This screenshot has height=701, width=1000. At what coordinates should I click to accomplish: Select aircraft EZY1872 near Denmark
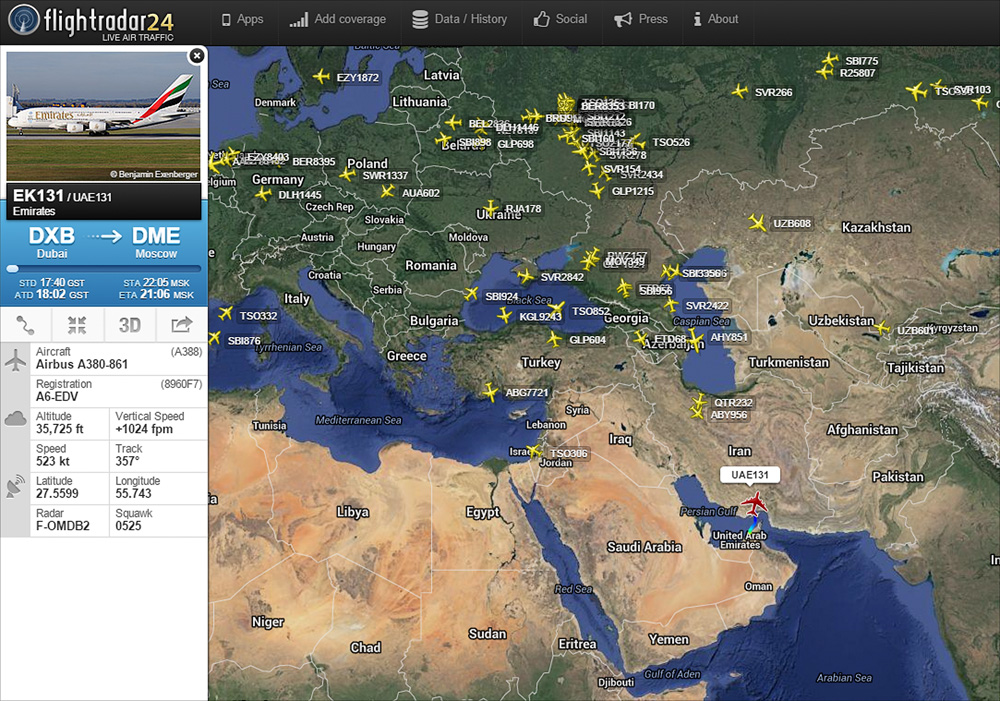(321, 77)
